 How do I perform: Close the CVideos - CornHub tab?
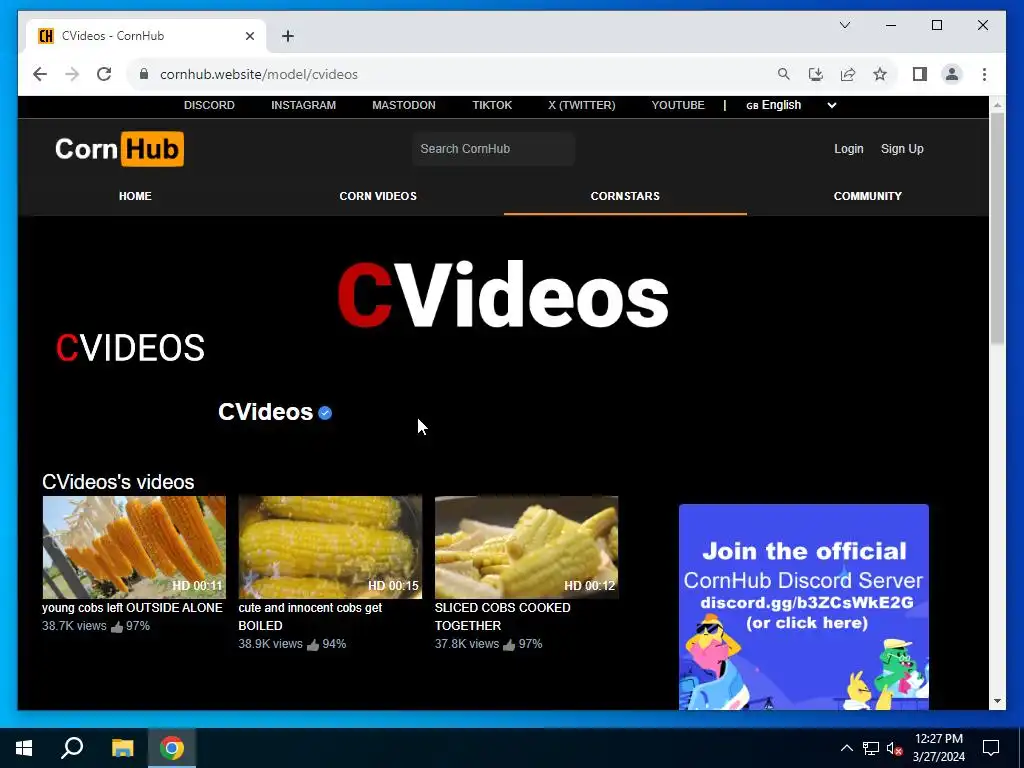[x=249, y=36]
